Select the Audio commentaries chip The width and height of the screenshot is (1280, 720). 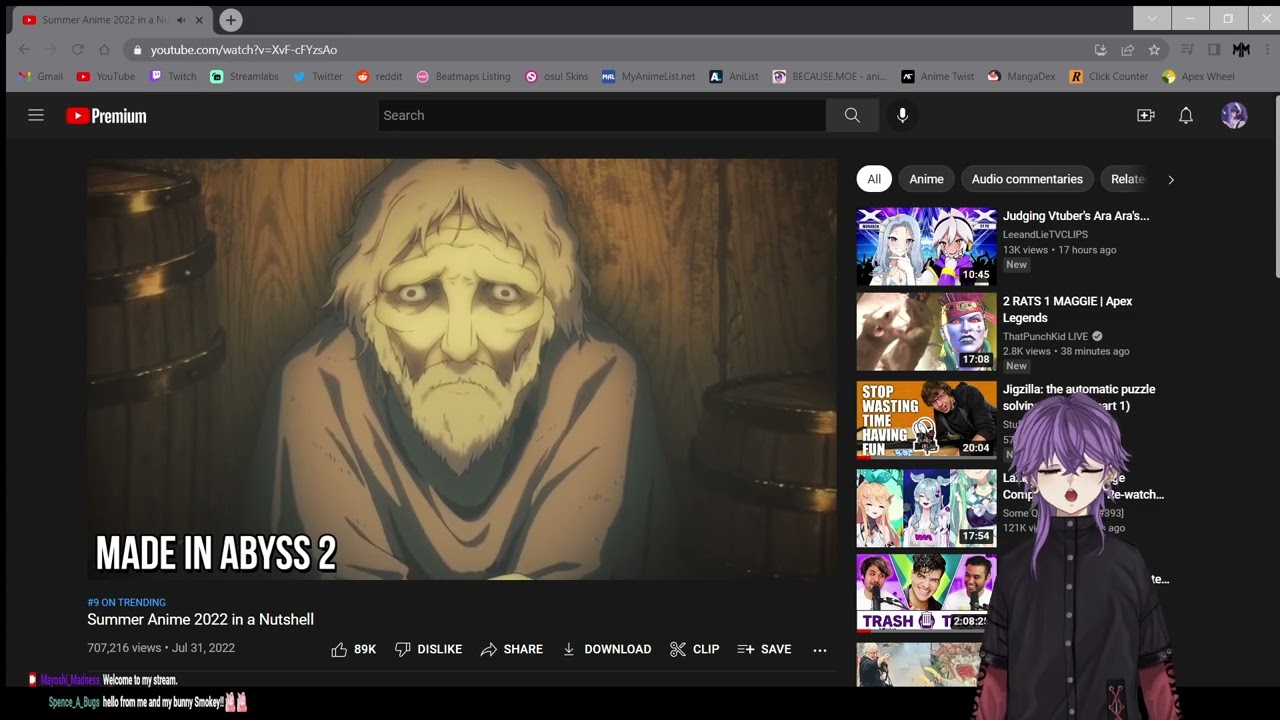pyautogui.click(x=1027, y=179)
